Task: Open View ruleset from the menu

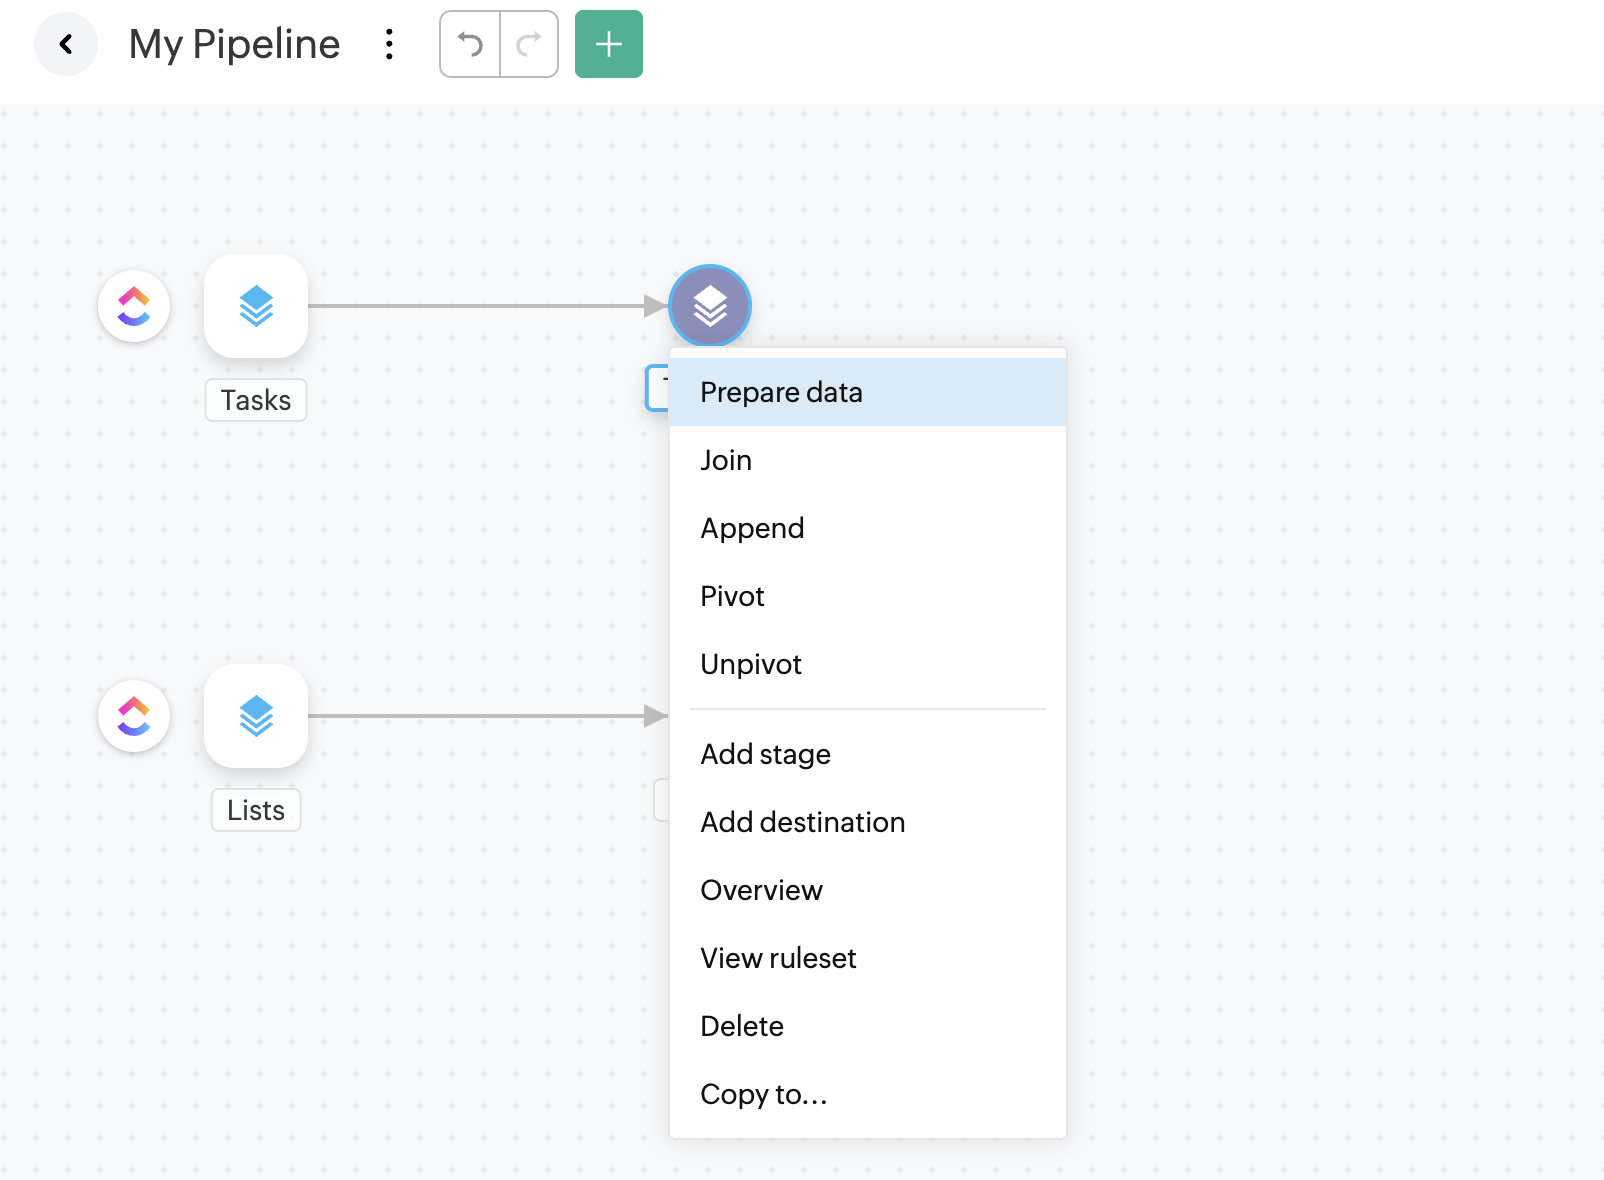Action: point(778,958)
